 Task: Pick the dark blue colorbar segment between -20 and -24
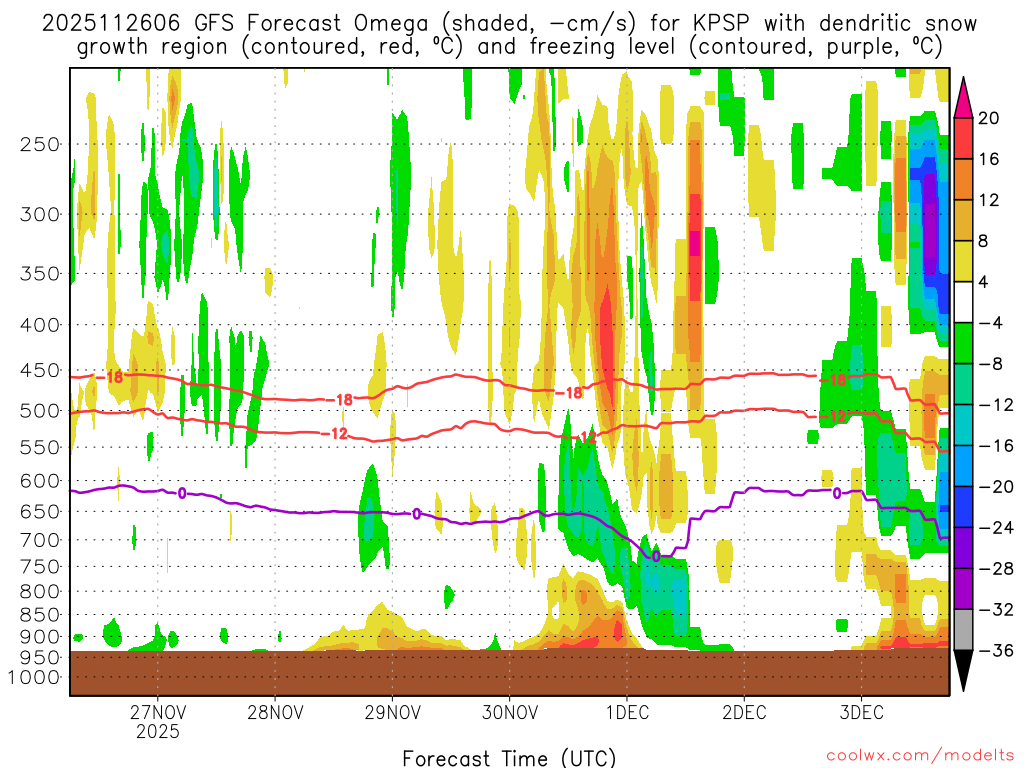(963, 507)
